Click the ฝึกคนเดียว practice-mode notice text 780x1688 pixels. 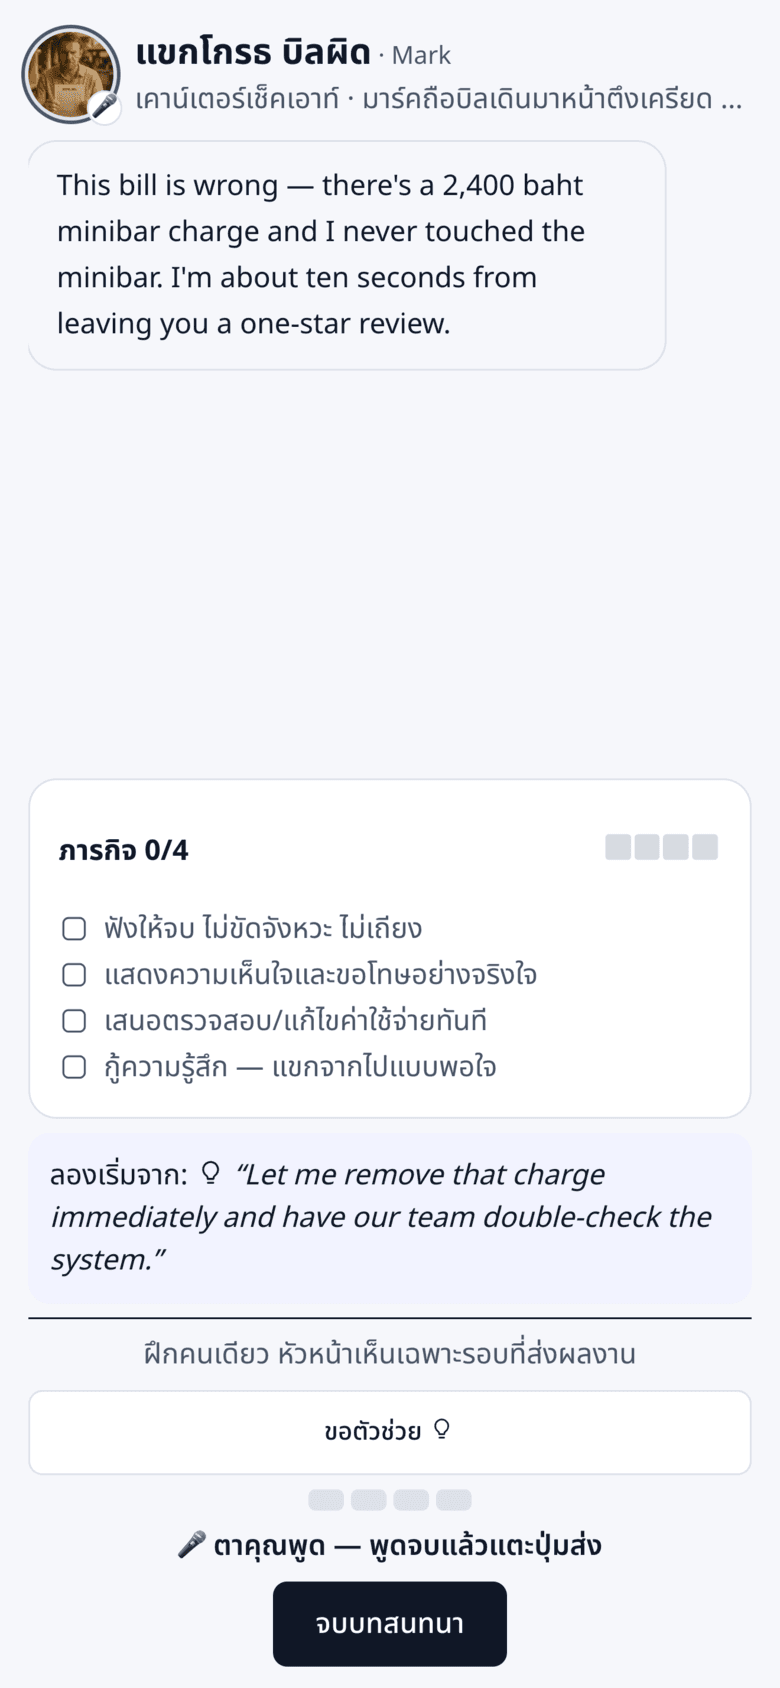390,1354
